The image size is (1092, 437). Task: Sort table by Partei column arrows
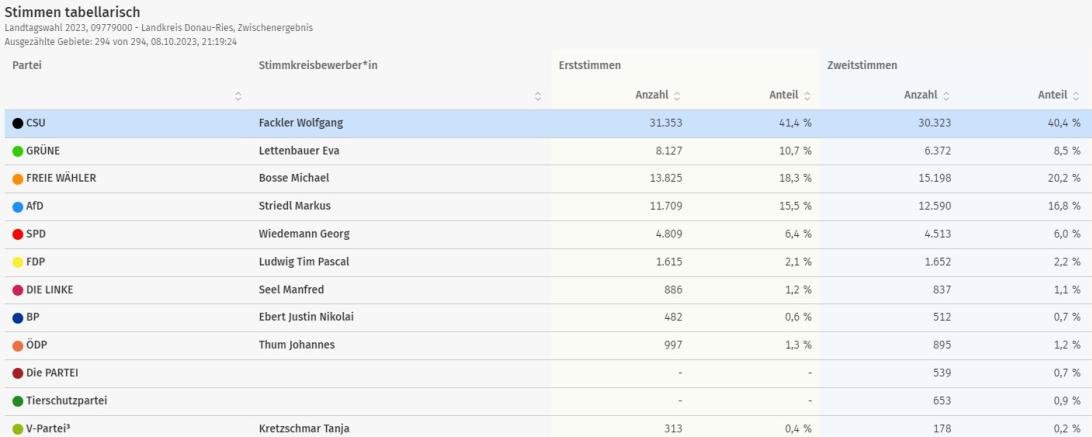(238, 96)
